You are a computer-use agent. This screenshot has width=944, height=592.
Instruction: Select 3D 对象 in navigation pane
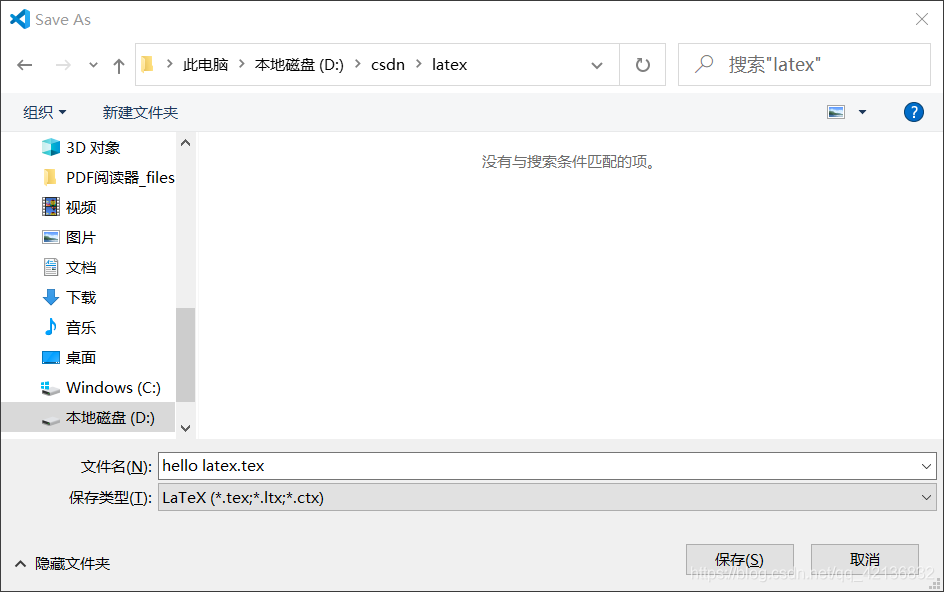point(93,148)
